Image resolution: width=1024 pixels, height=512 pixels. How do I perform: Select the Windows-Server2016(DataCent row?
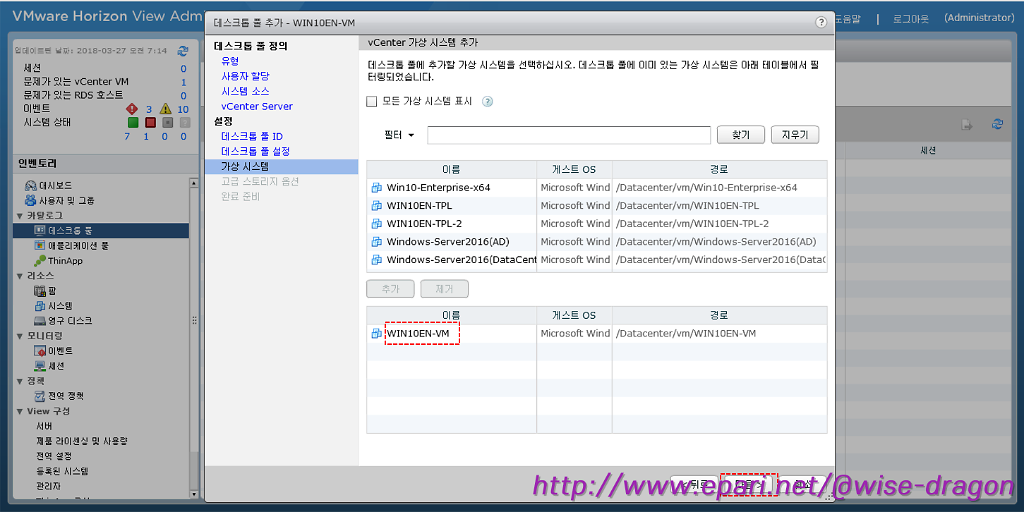pos(597,260)
